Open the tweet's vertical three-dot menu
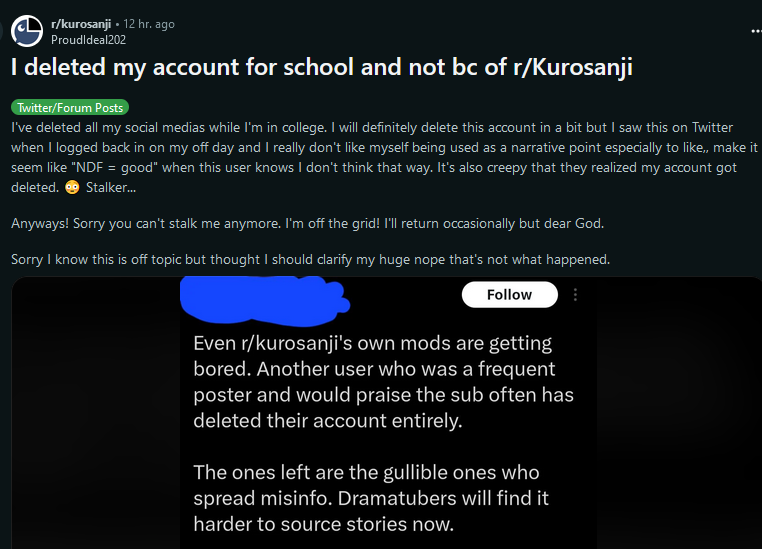This screenshot has height=549, width=762. [575, 294]
